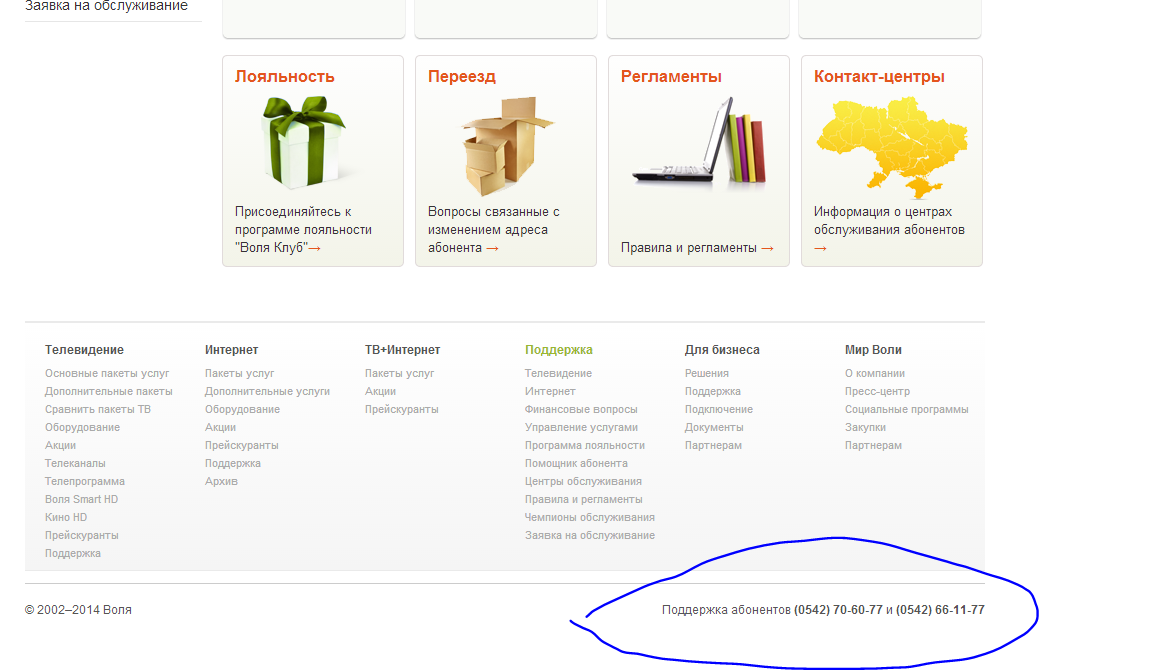Click arrow under Контакт-центры card description

tap(820, 248)
